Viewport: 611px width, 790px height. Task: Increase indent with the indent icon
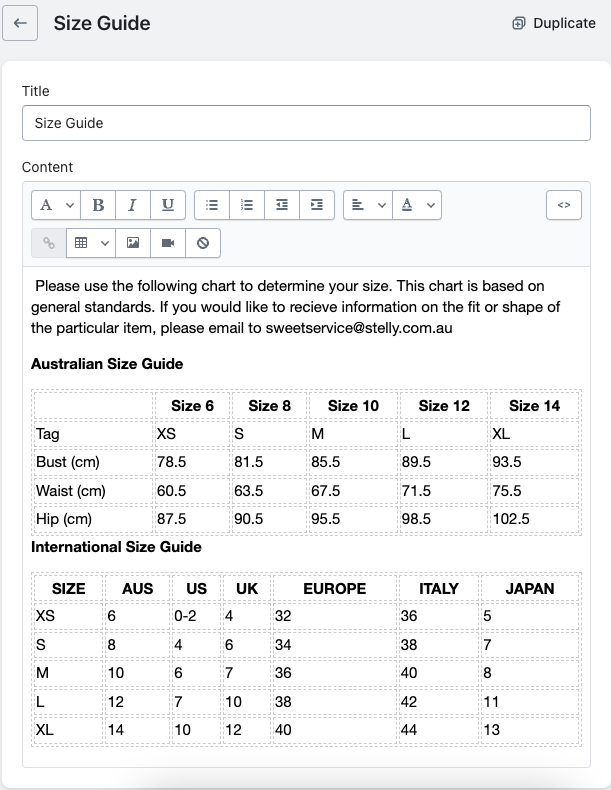pos(316,205)
